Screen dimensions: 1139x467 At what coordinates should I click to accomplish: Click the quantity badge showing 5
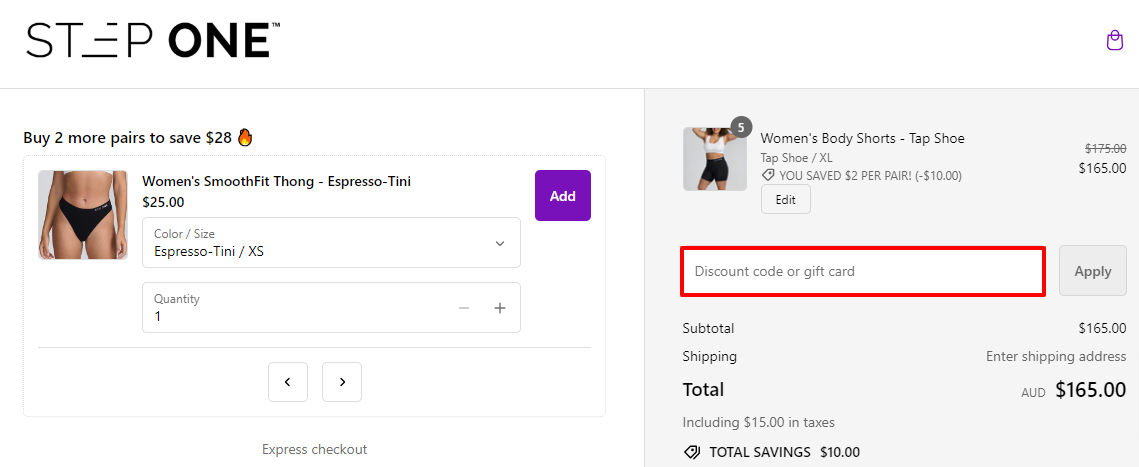(741, 127)
